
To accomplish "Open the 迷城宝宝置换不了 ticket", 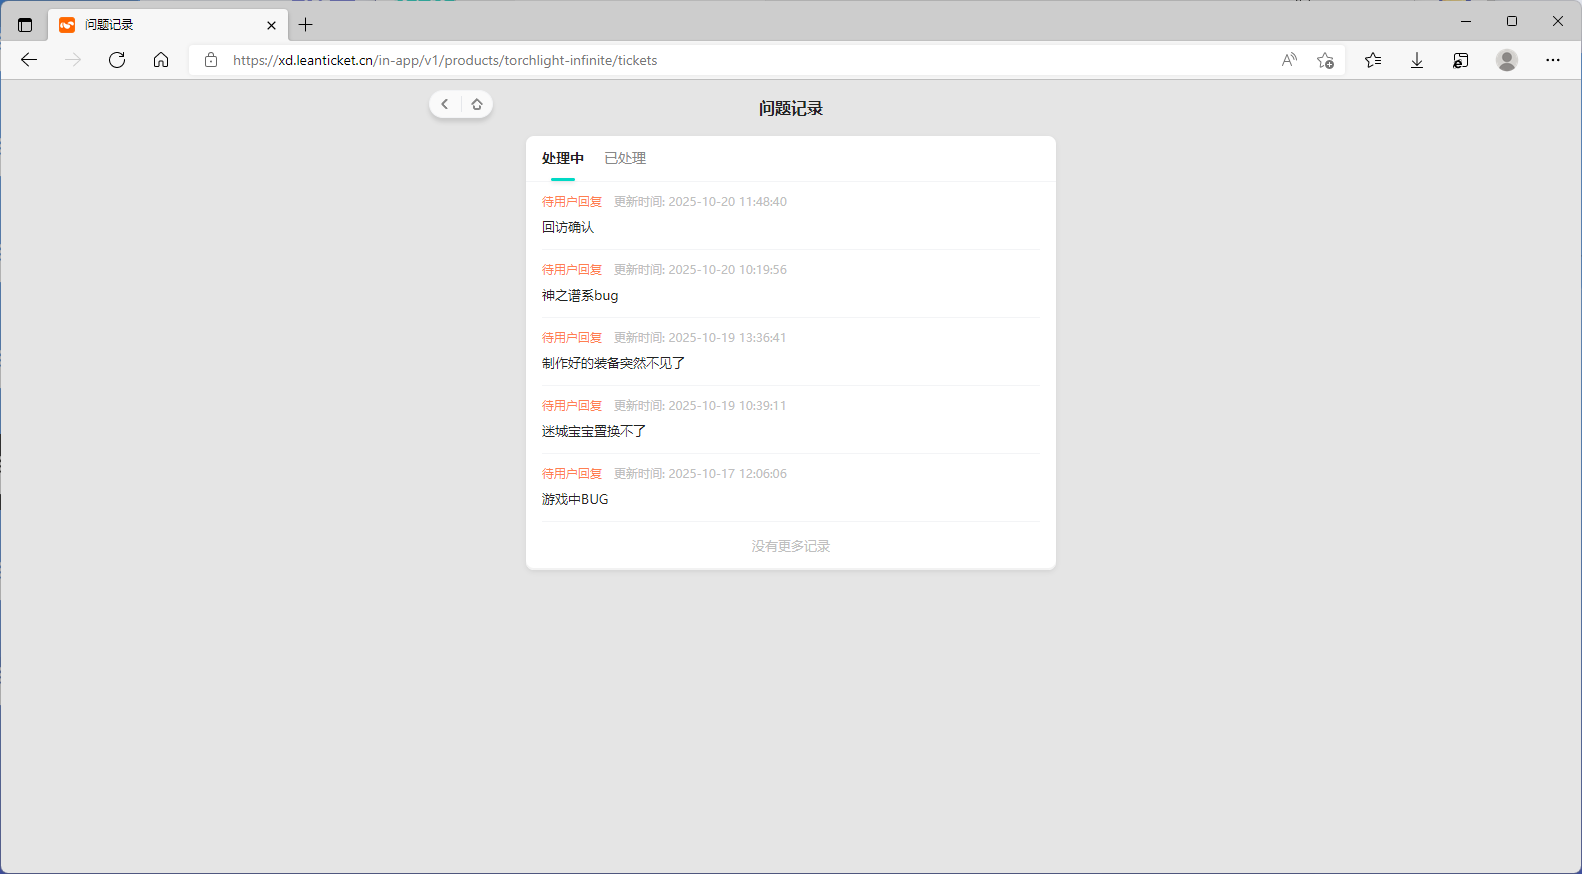I will (x=594, y=431).
